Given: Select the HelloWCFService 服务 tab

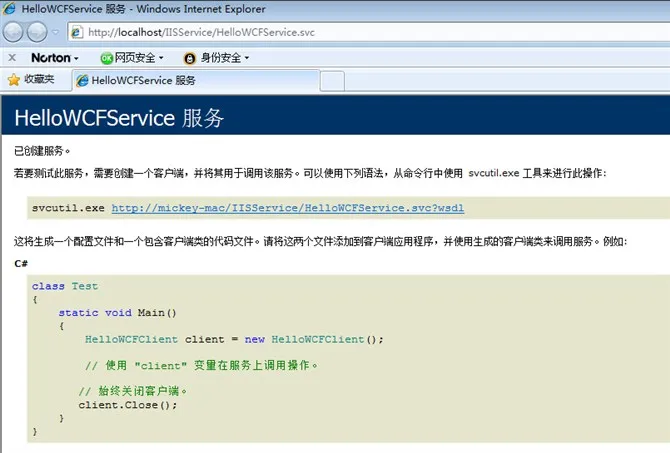Looking at the screenshot, I should pyautogui.click(x=196, y=80).
